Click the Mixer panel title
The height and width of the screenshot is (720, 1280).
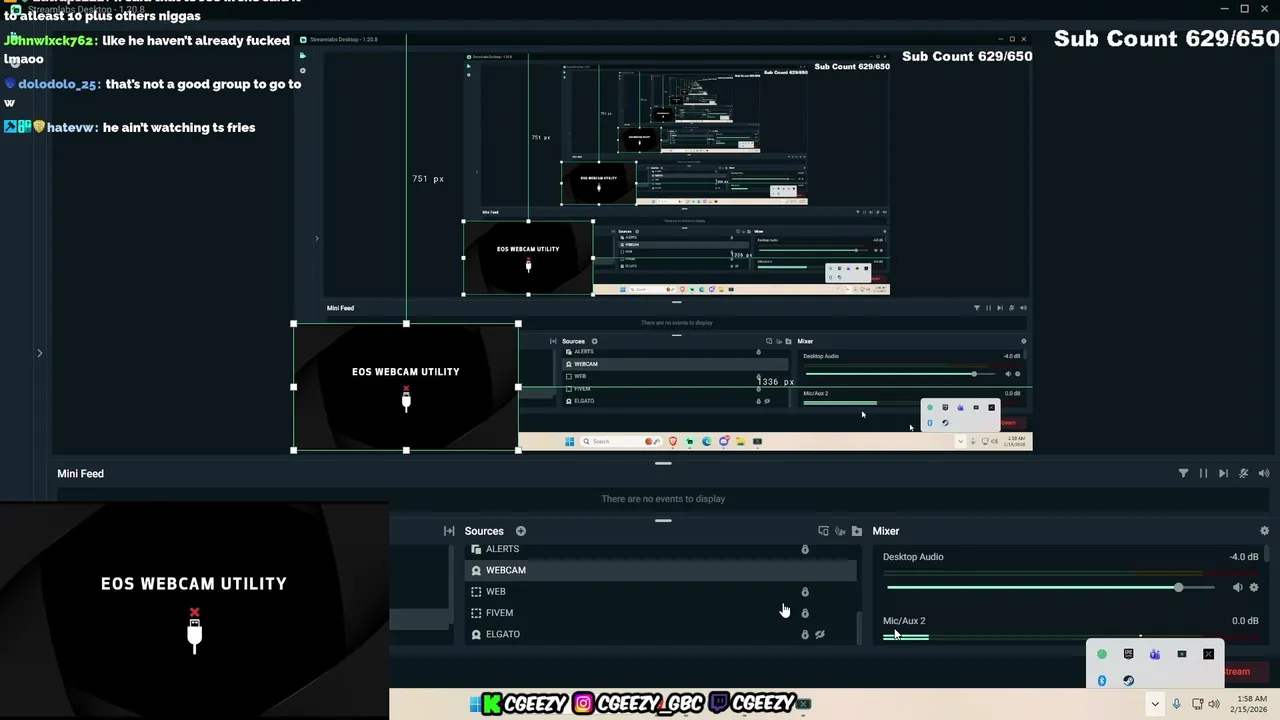click(886, 531)
